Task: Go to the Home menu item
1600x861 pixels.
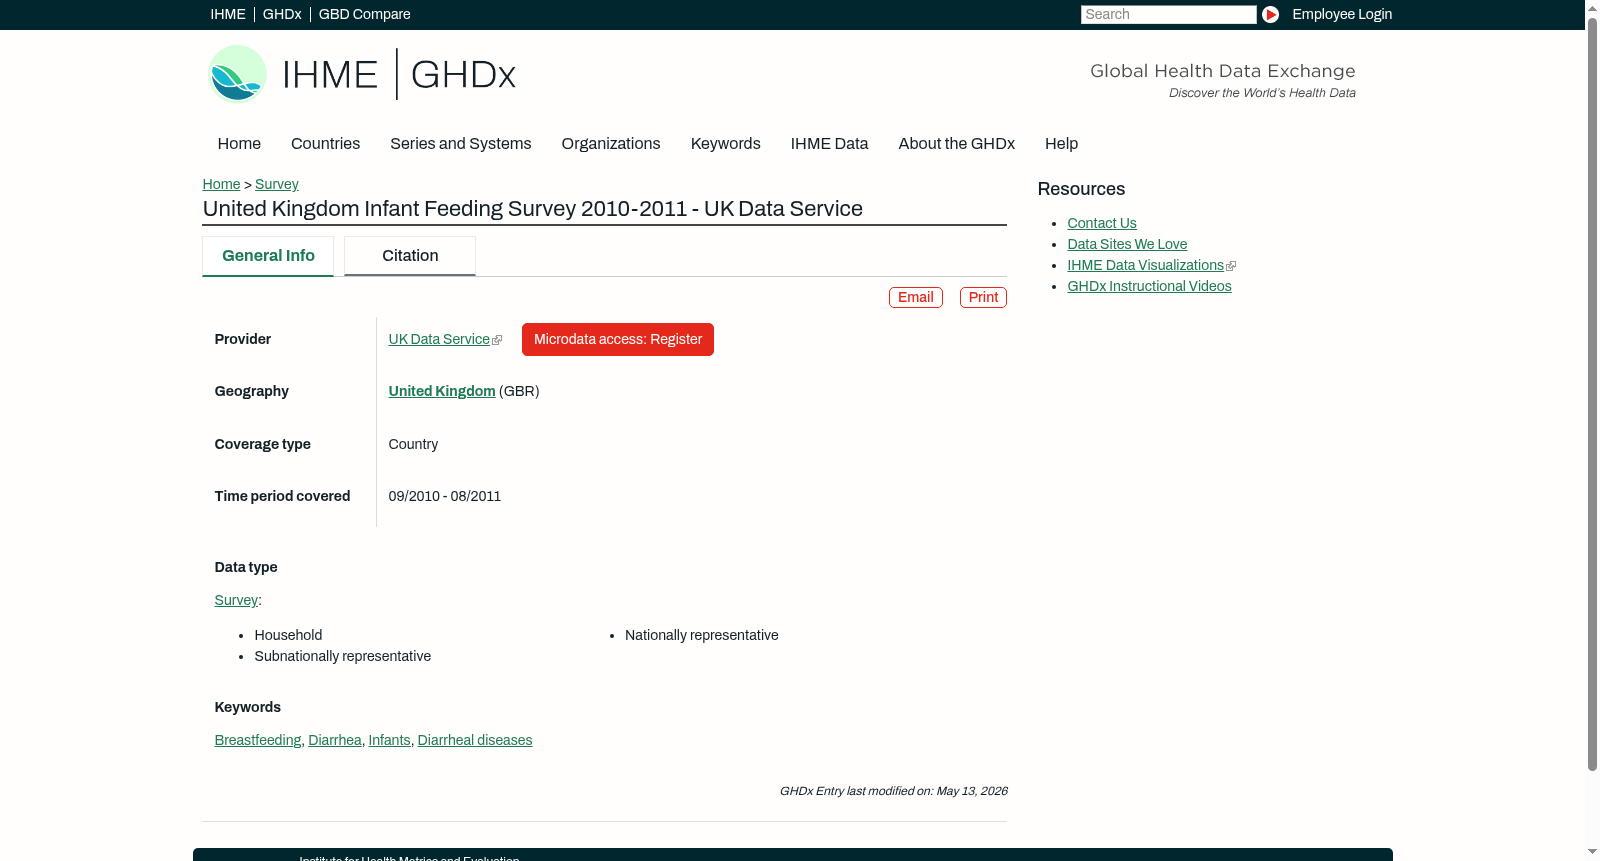Action: [239, 144]
